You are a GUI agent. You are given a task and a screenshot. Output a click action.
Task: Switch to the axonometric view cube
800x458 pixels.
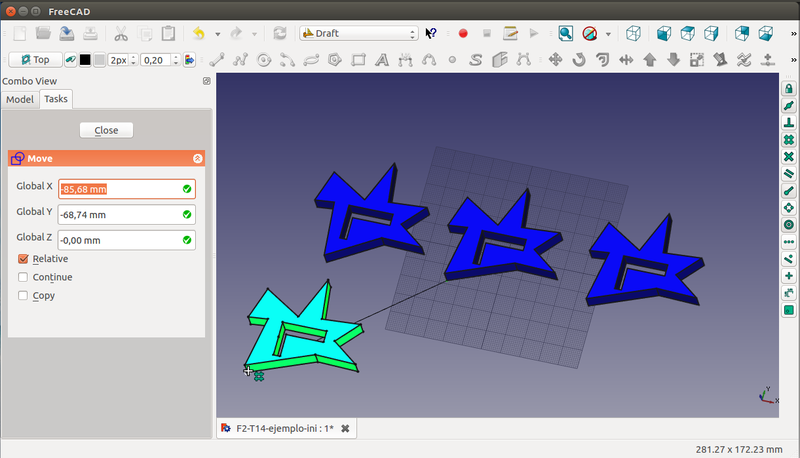632,33
